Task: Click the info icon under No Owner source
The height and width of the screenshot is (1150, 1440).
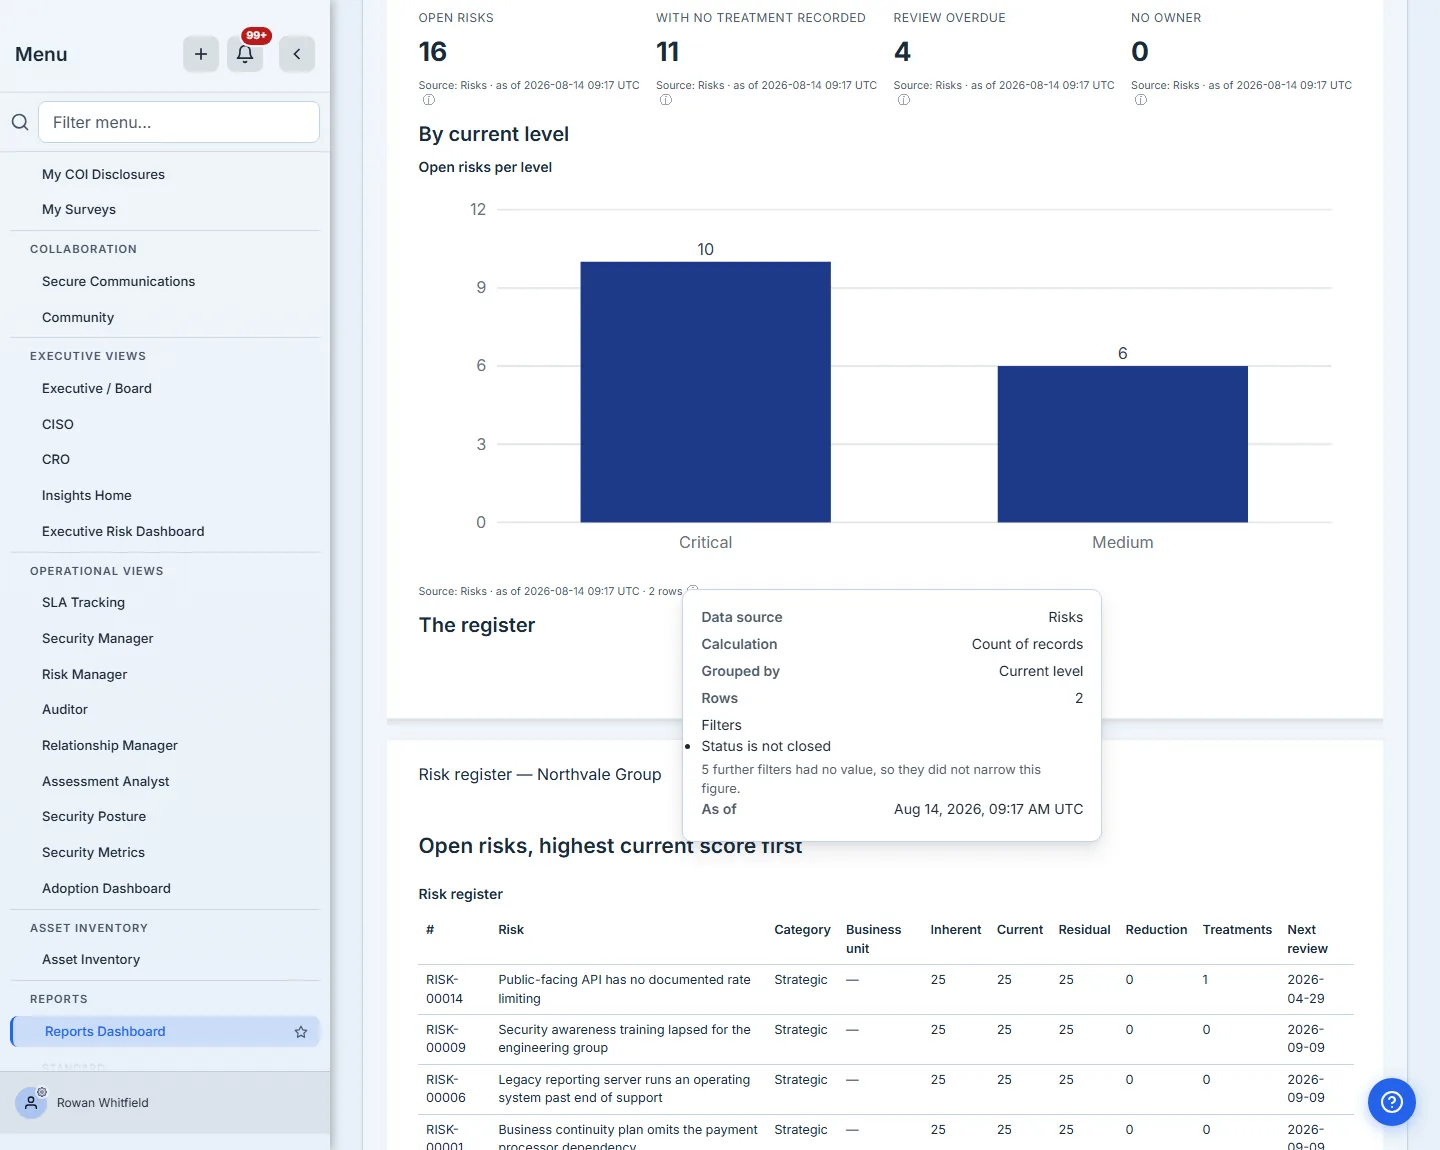Action: click(x=1141, y=100)
